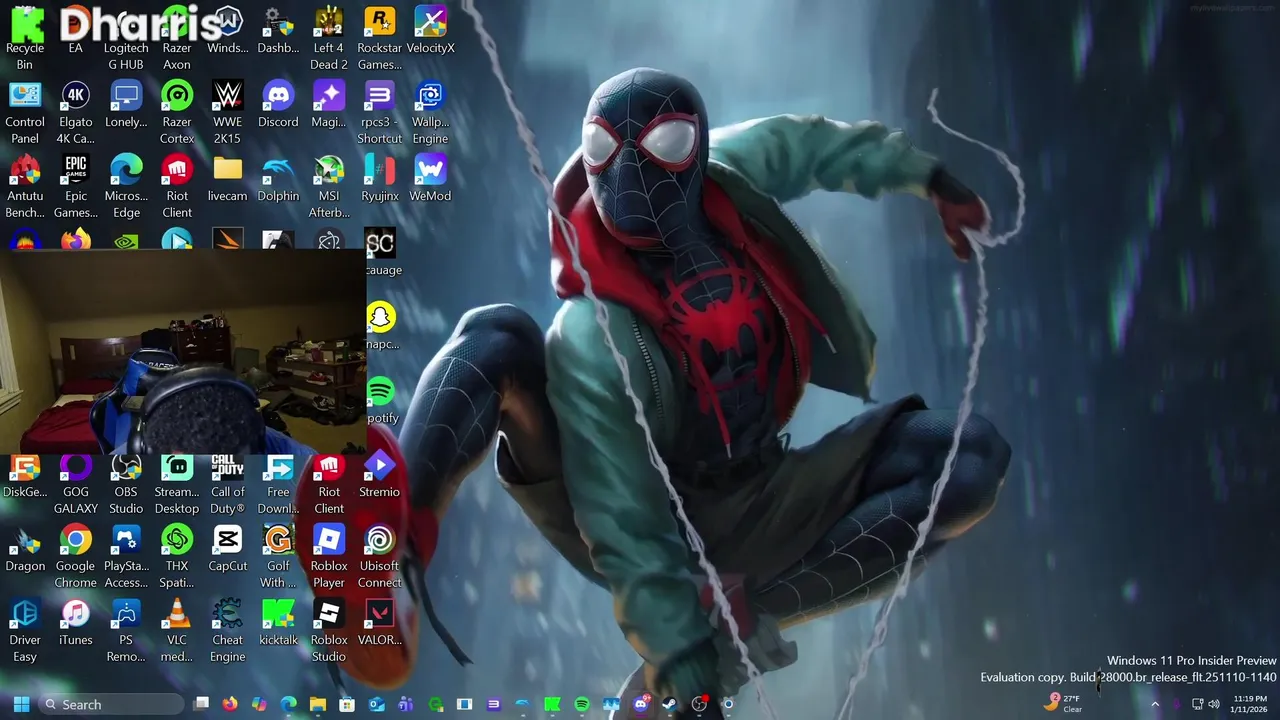Open Microsoft Store on taskbar

(x=347, y=704)
